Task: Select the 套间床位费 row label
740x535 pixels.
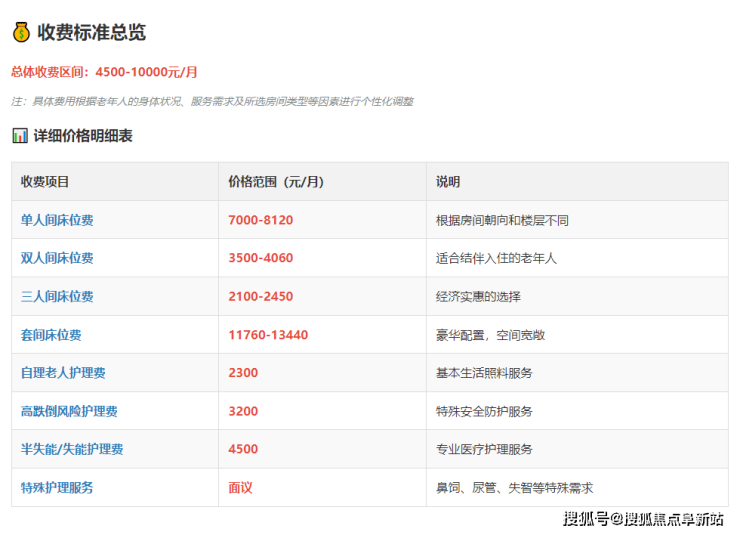Action: [51, 335]
